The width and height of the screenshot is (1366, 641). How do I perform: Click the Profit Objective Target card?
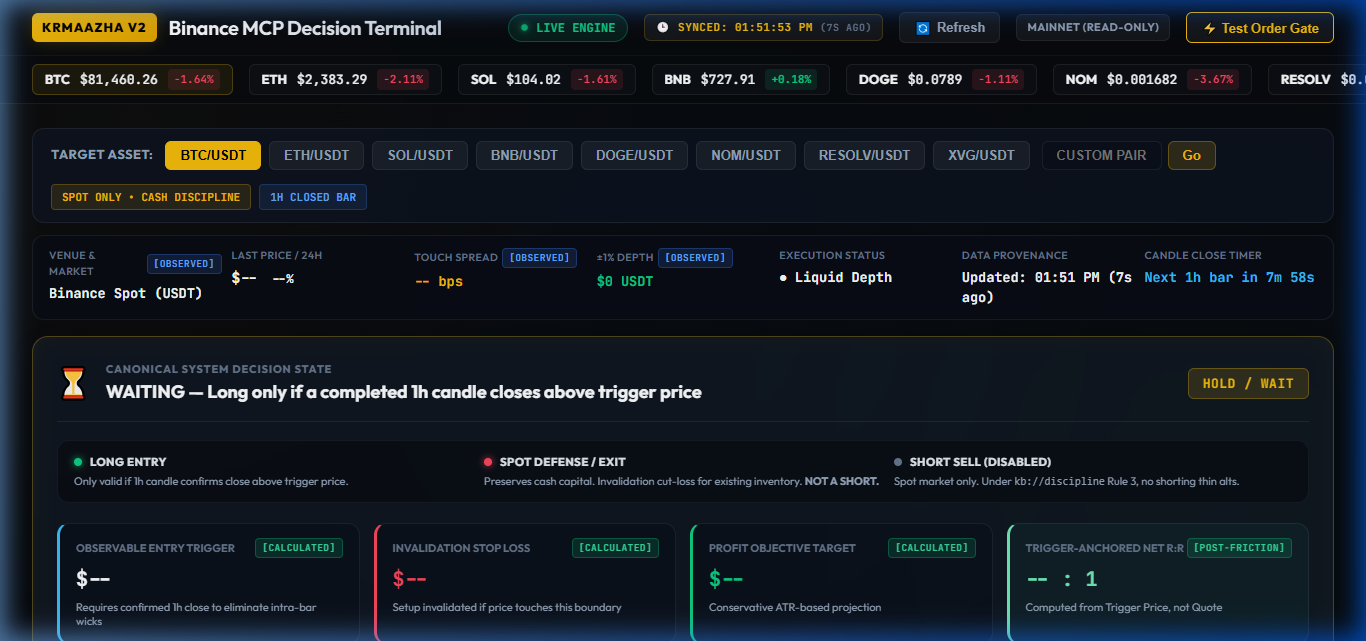pos(841,582)
